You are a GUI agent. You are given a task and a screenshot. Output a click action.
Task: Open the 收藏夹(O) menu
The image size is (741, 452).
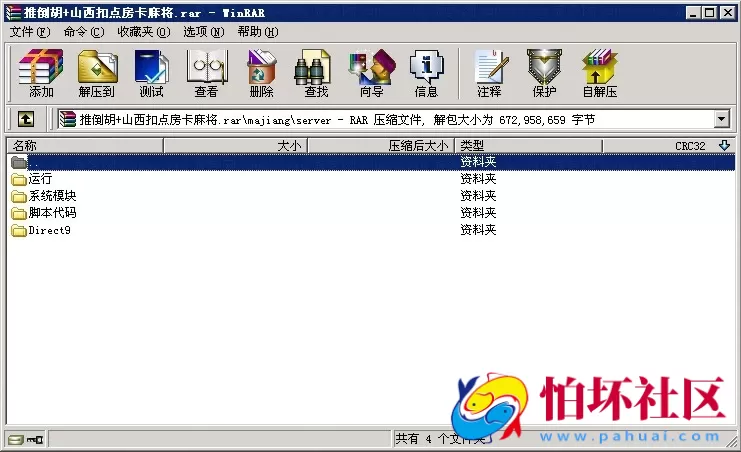pyautogui.click(x=144, y=32)
